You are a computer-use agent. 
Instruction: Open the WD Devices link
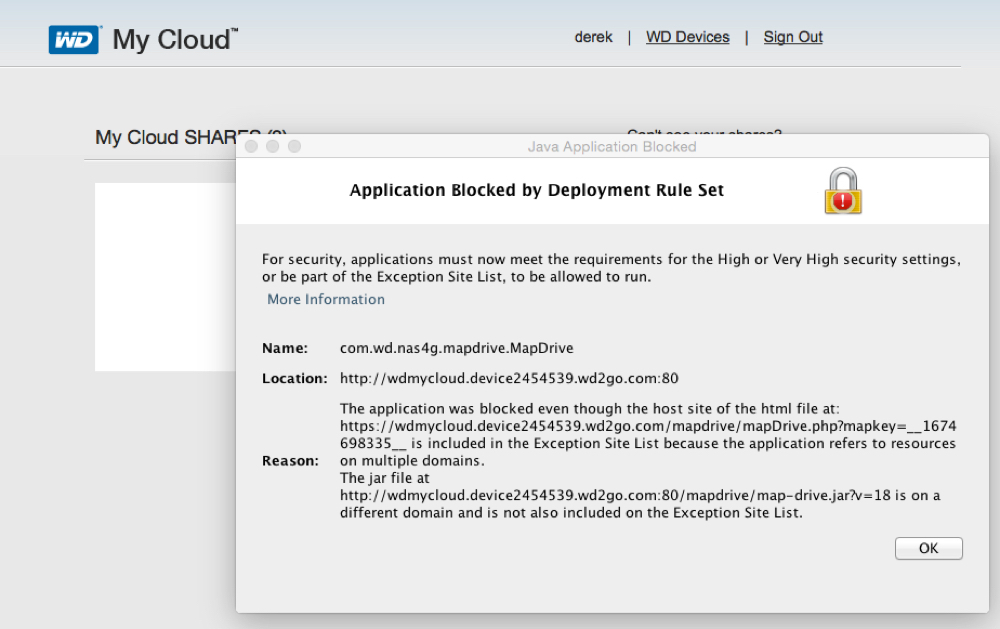click(688, 37)
